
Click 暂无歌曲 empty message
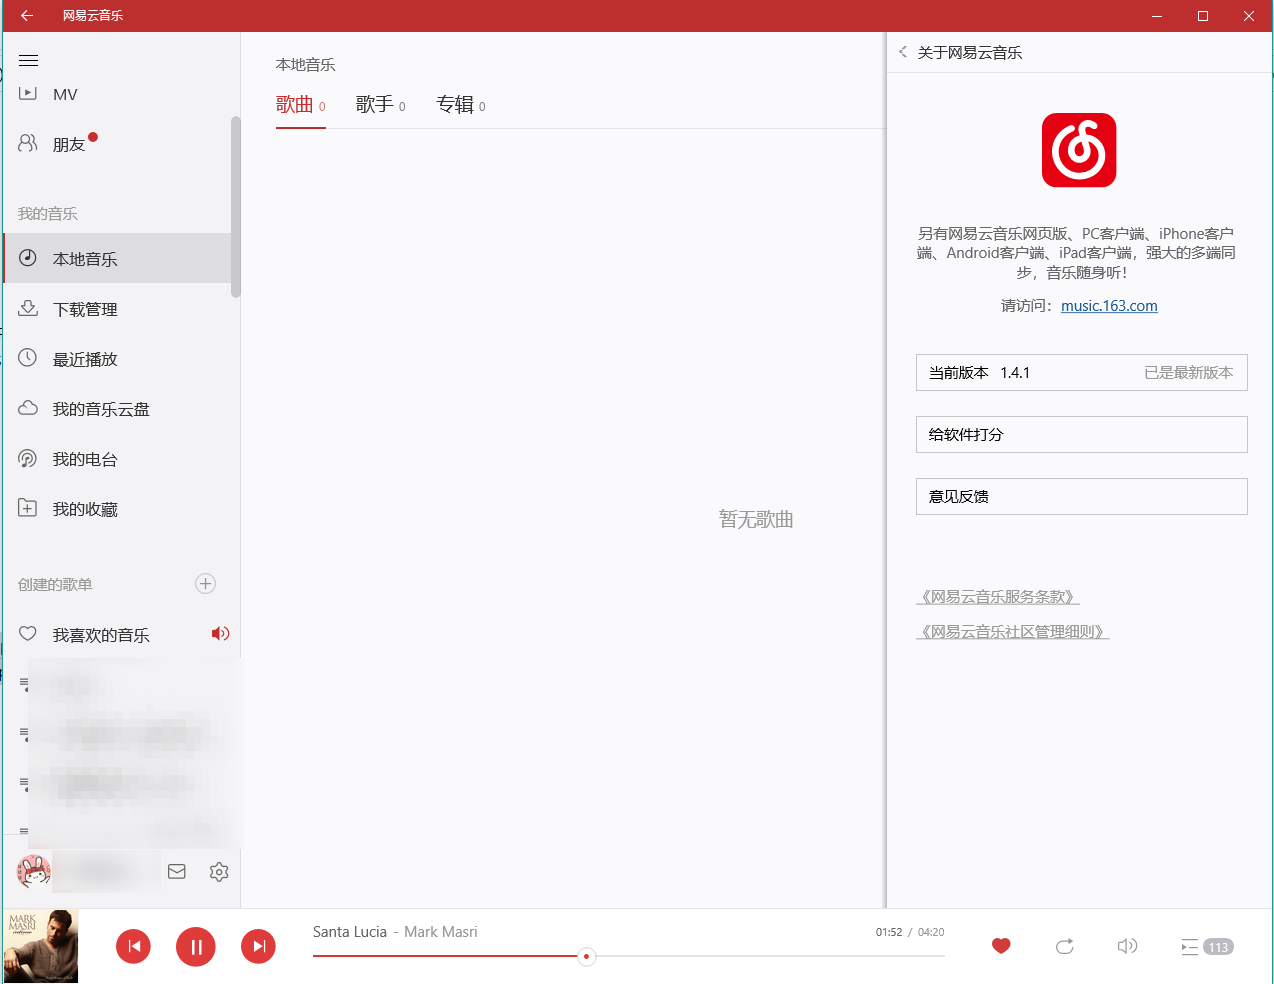(756, 520)
